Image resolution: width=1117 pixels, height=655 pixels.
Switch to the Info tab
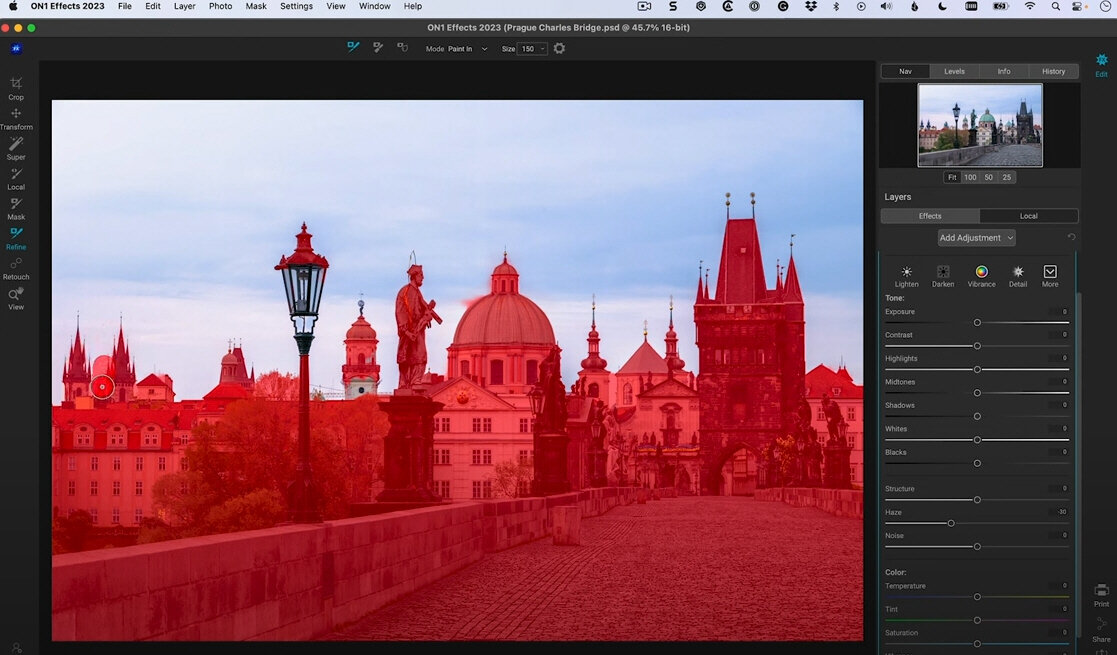[x=1004, y=71]
